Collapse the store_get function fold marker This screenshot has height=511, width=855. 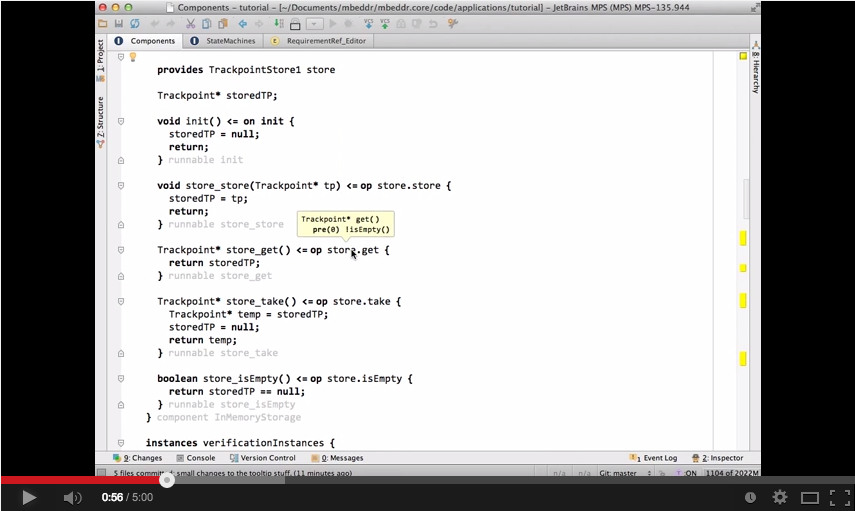[121, 250]
